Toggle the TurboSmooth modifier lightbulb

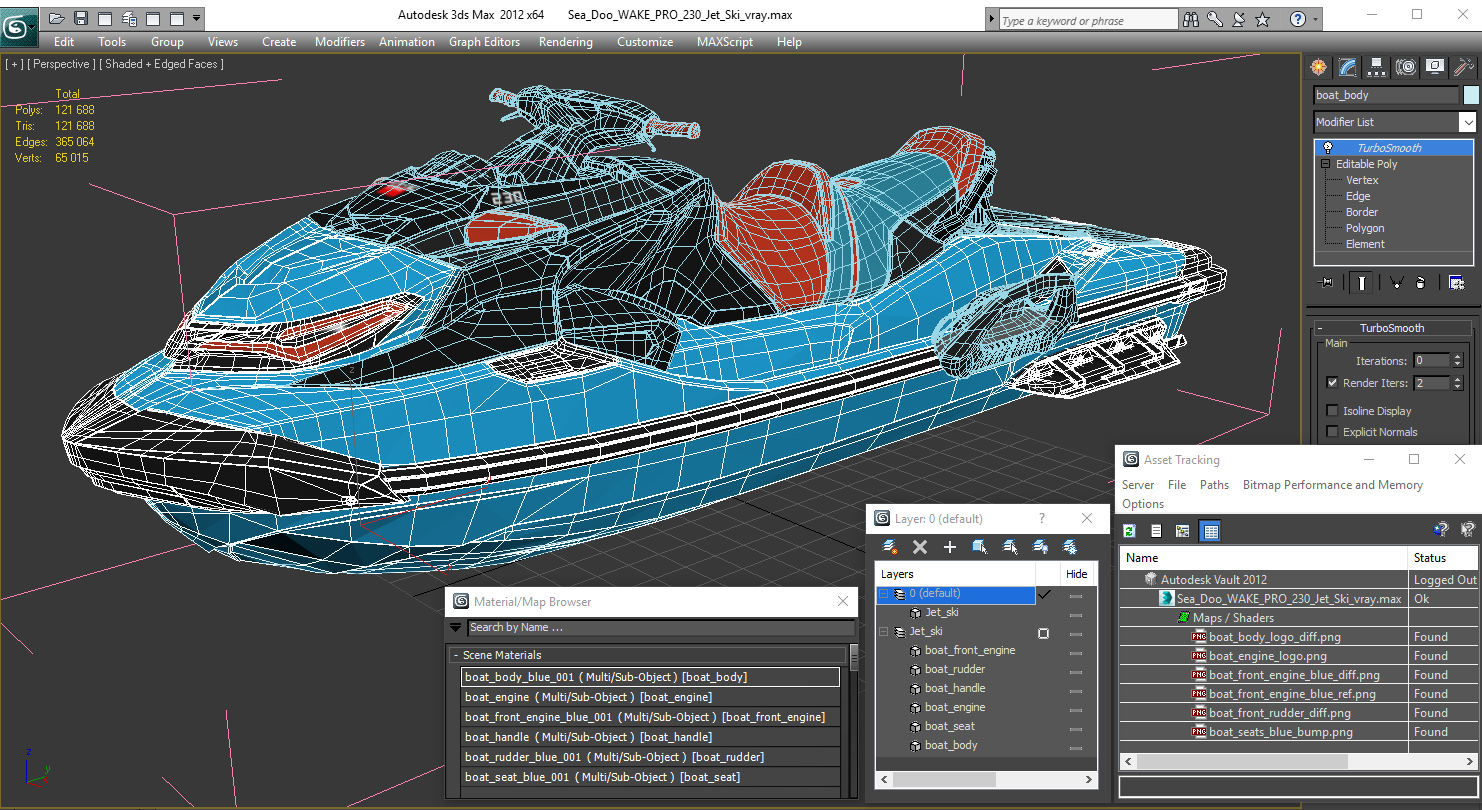pyautogui.click(x=1327, y=148)
